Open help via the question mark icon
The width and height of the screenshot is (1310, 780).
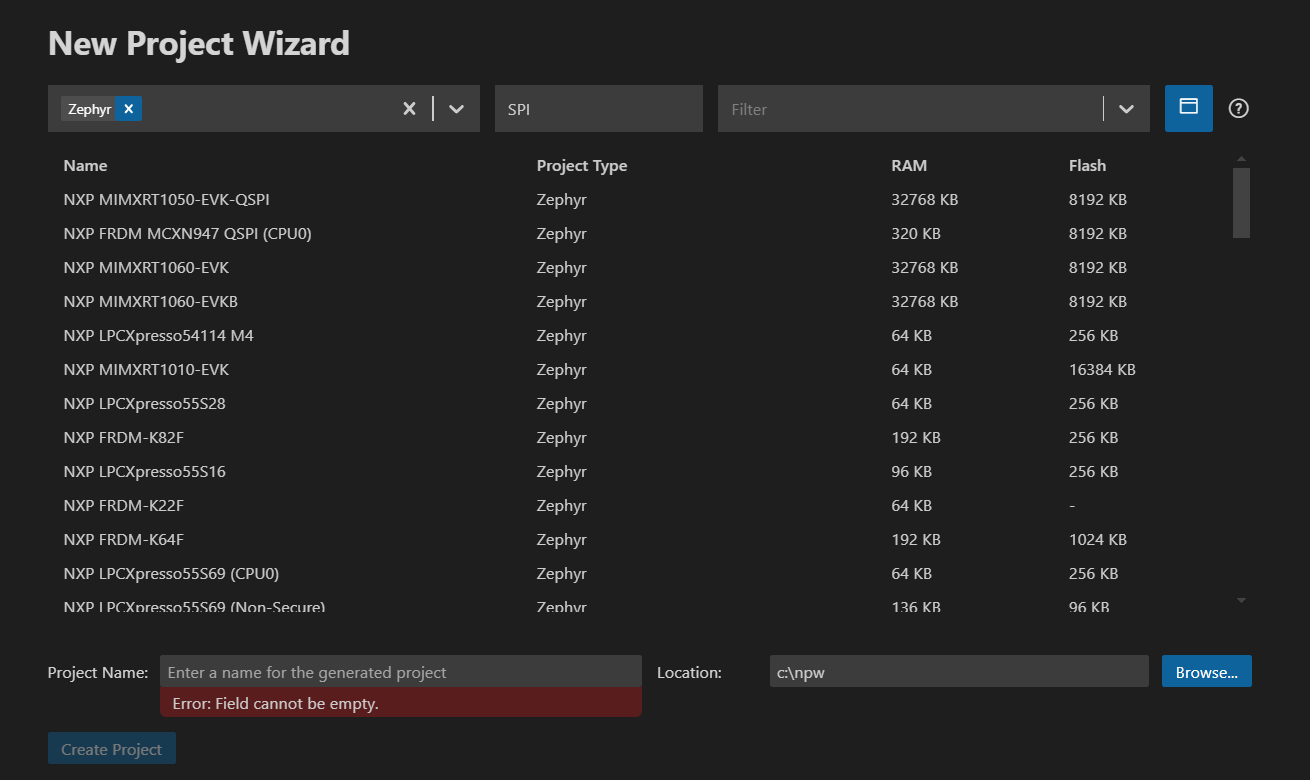click(x=1238, y=108)
